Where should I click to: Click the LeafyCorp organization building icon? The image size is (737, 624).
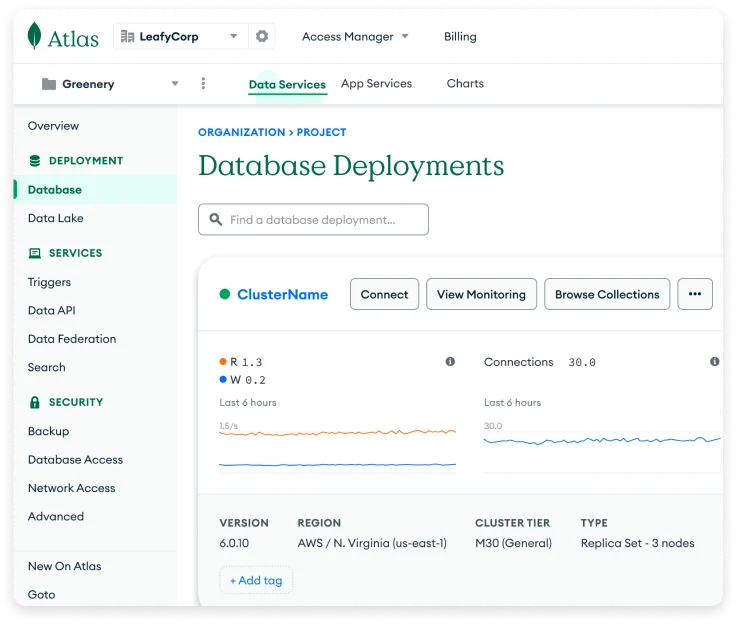127,36
